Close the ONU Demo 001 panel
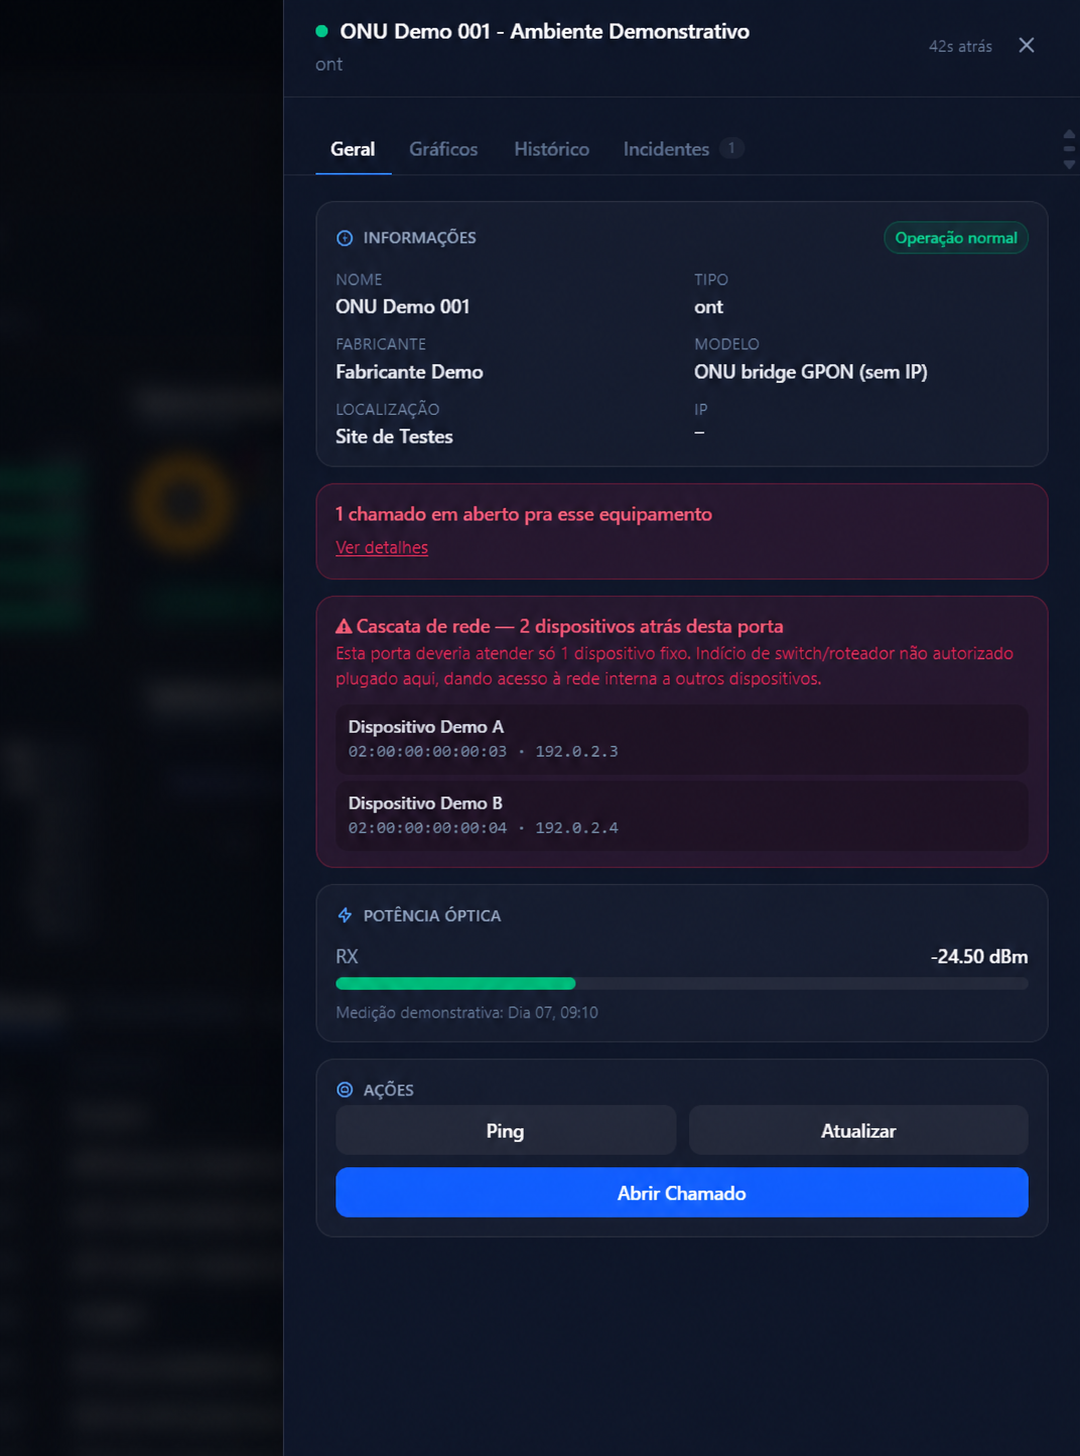The height and width of the screenshot is (1456, 1080). pyautogui.click(x=1026, y=45)
